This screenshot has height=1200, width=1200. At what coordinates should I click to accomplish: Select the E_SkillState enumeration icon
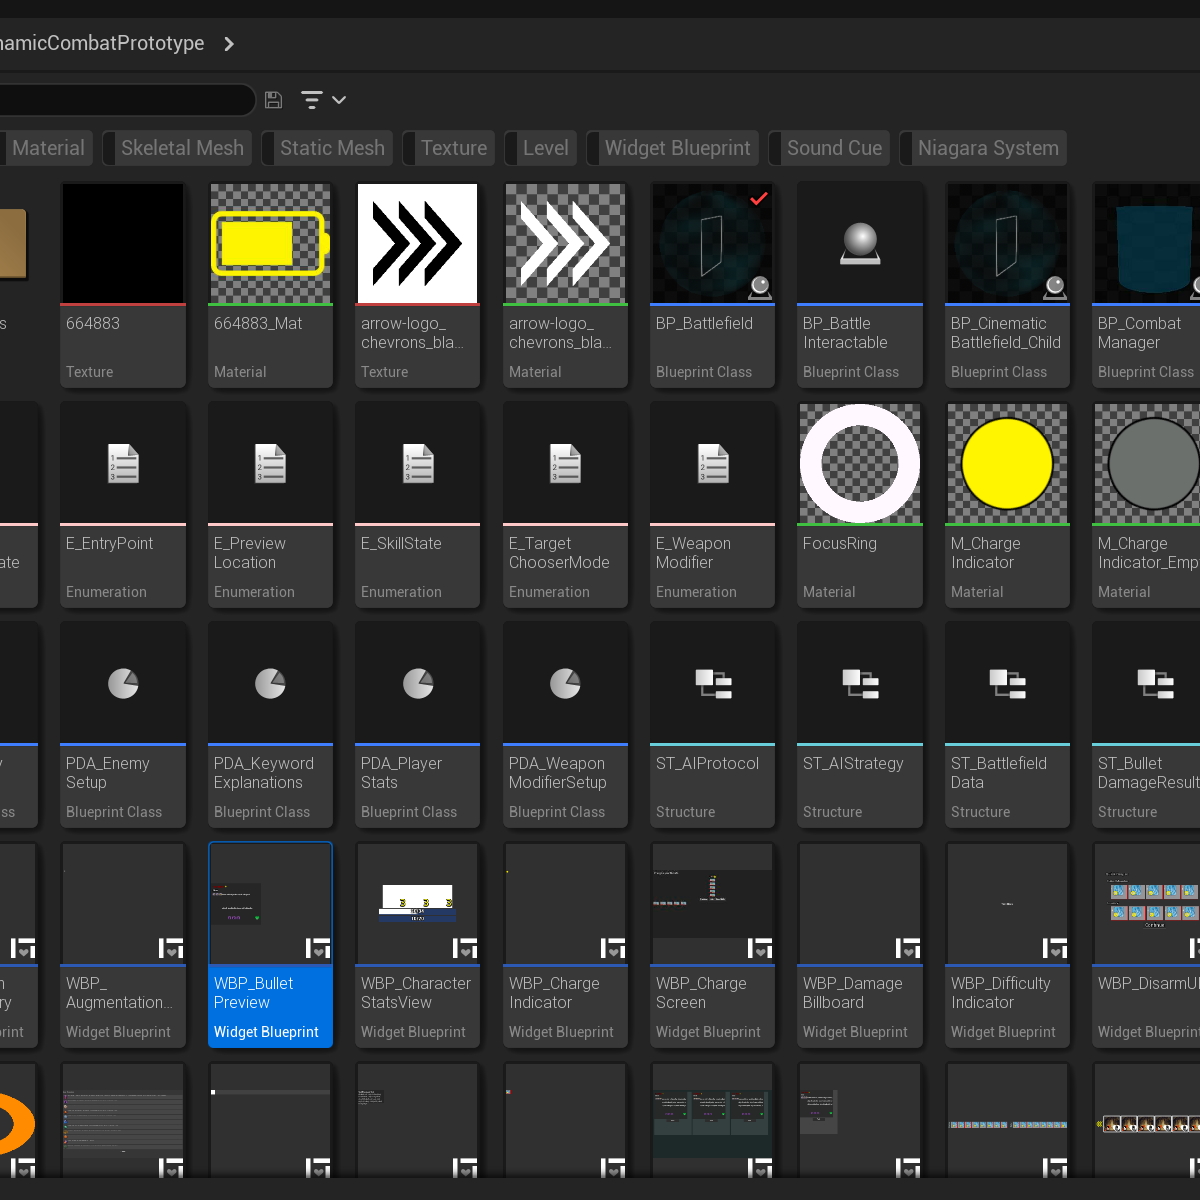click(418, 464)
